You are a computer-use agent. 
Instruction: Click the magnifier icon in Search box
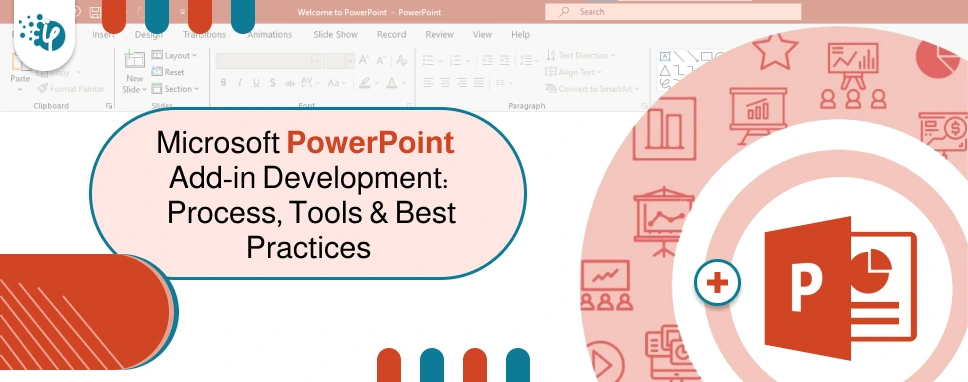(564, 12)
